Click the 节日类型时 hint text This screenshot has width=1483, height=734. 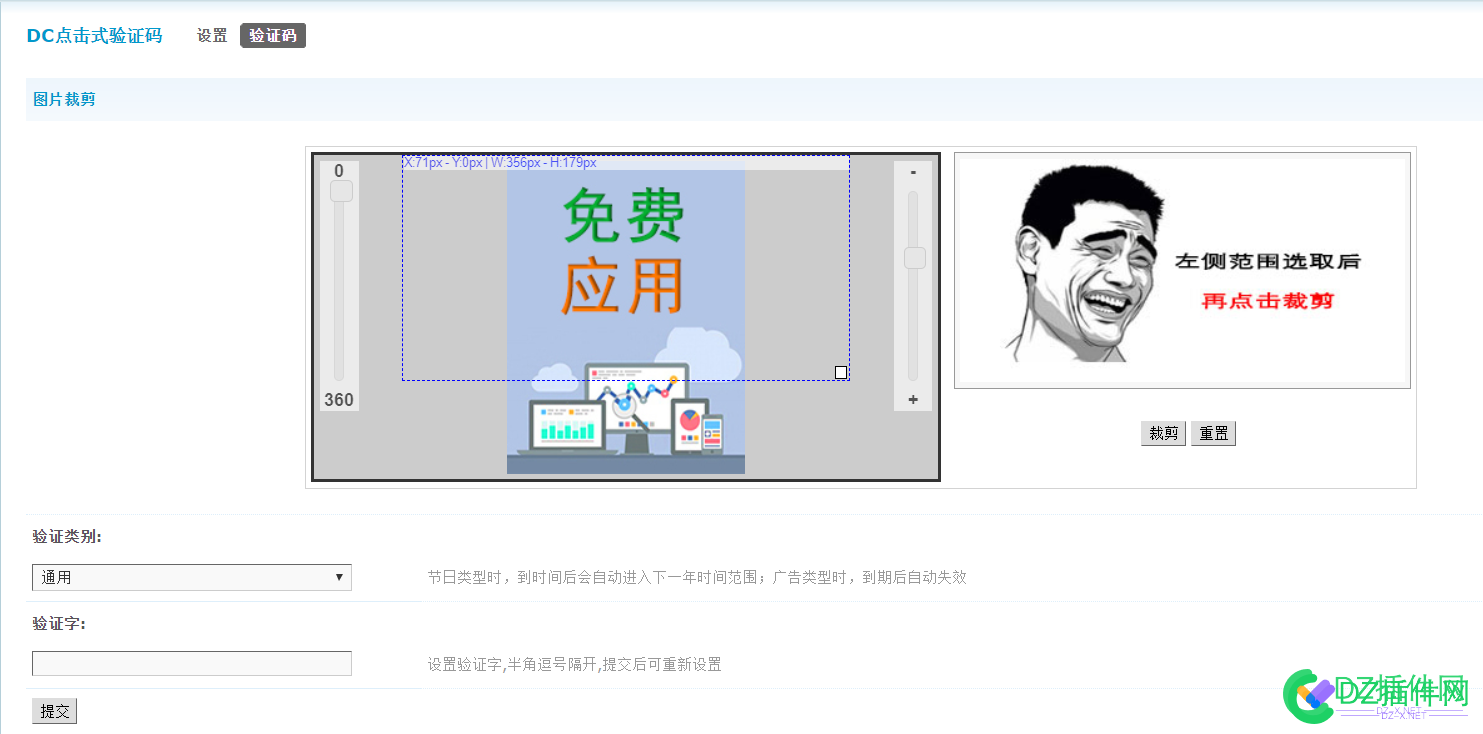(697, 577)
